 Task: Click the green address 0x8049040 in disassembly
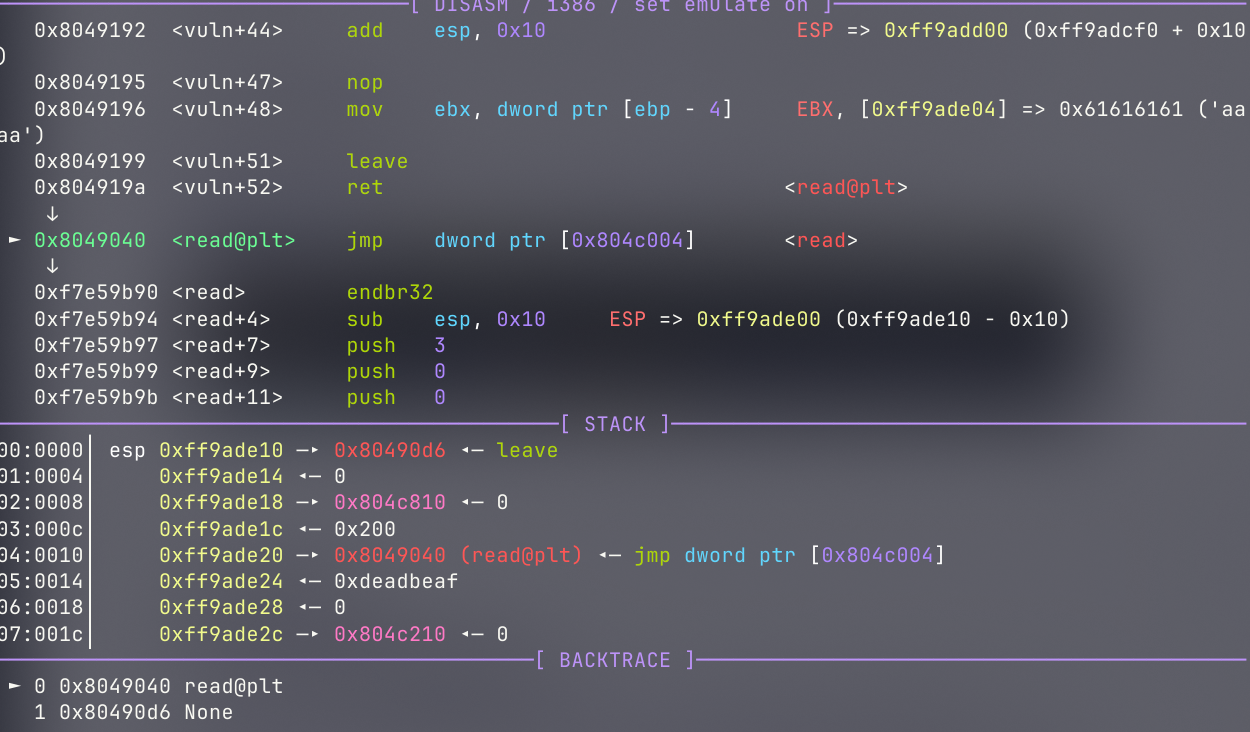pyautogui.click(x=89, y=241)
